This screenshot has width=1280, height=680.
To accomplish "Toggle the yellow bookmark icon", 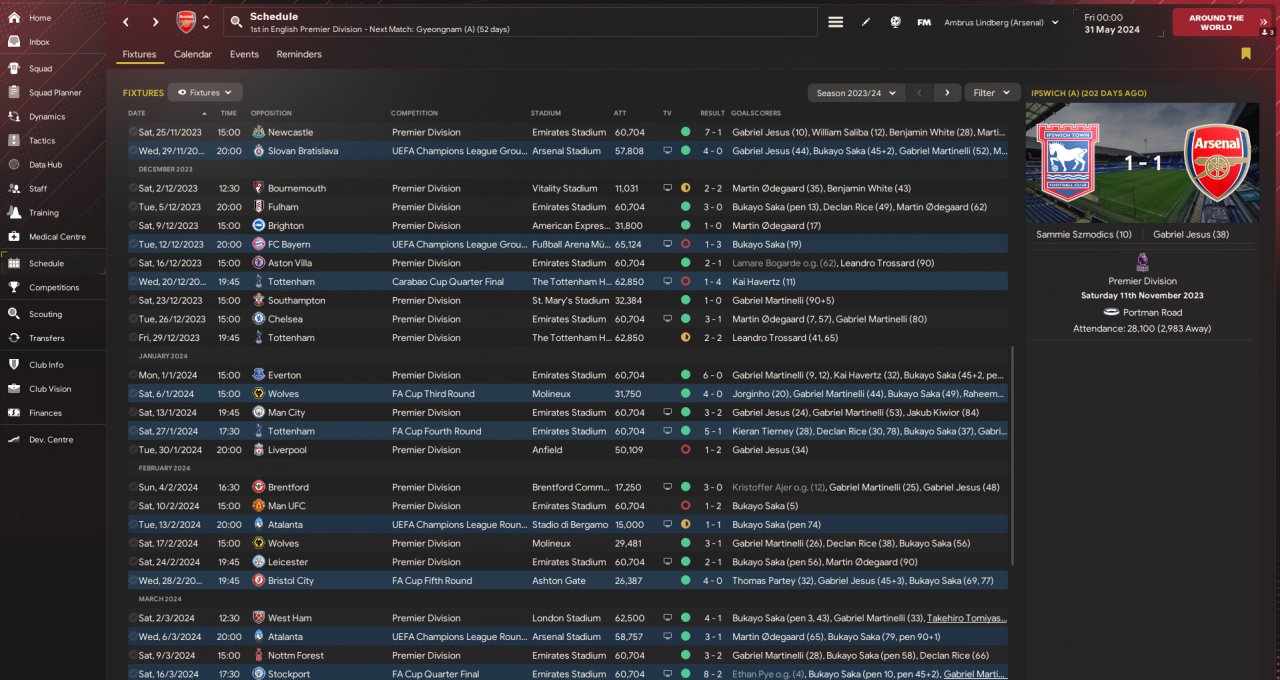I will coord(1246,54).
